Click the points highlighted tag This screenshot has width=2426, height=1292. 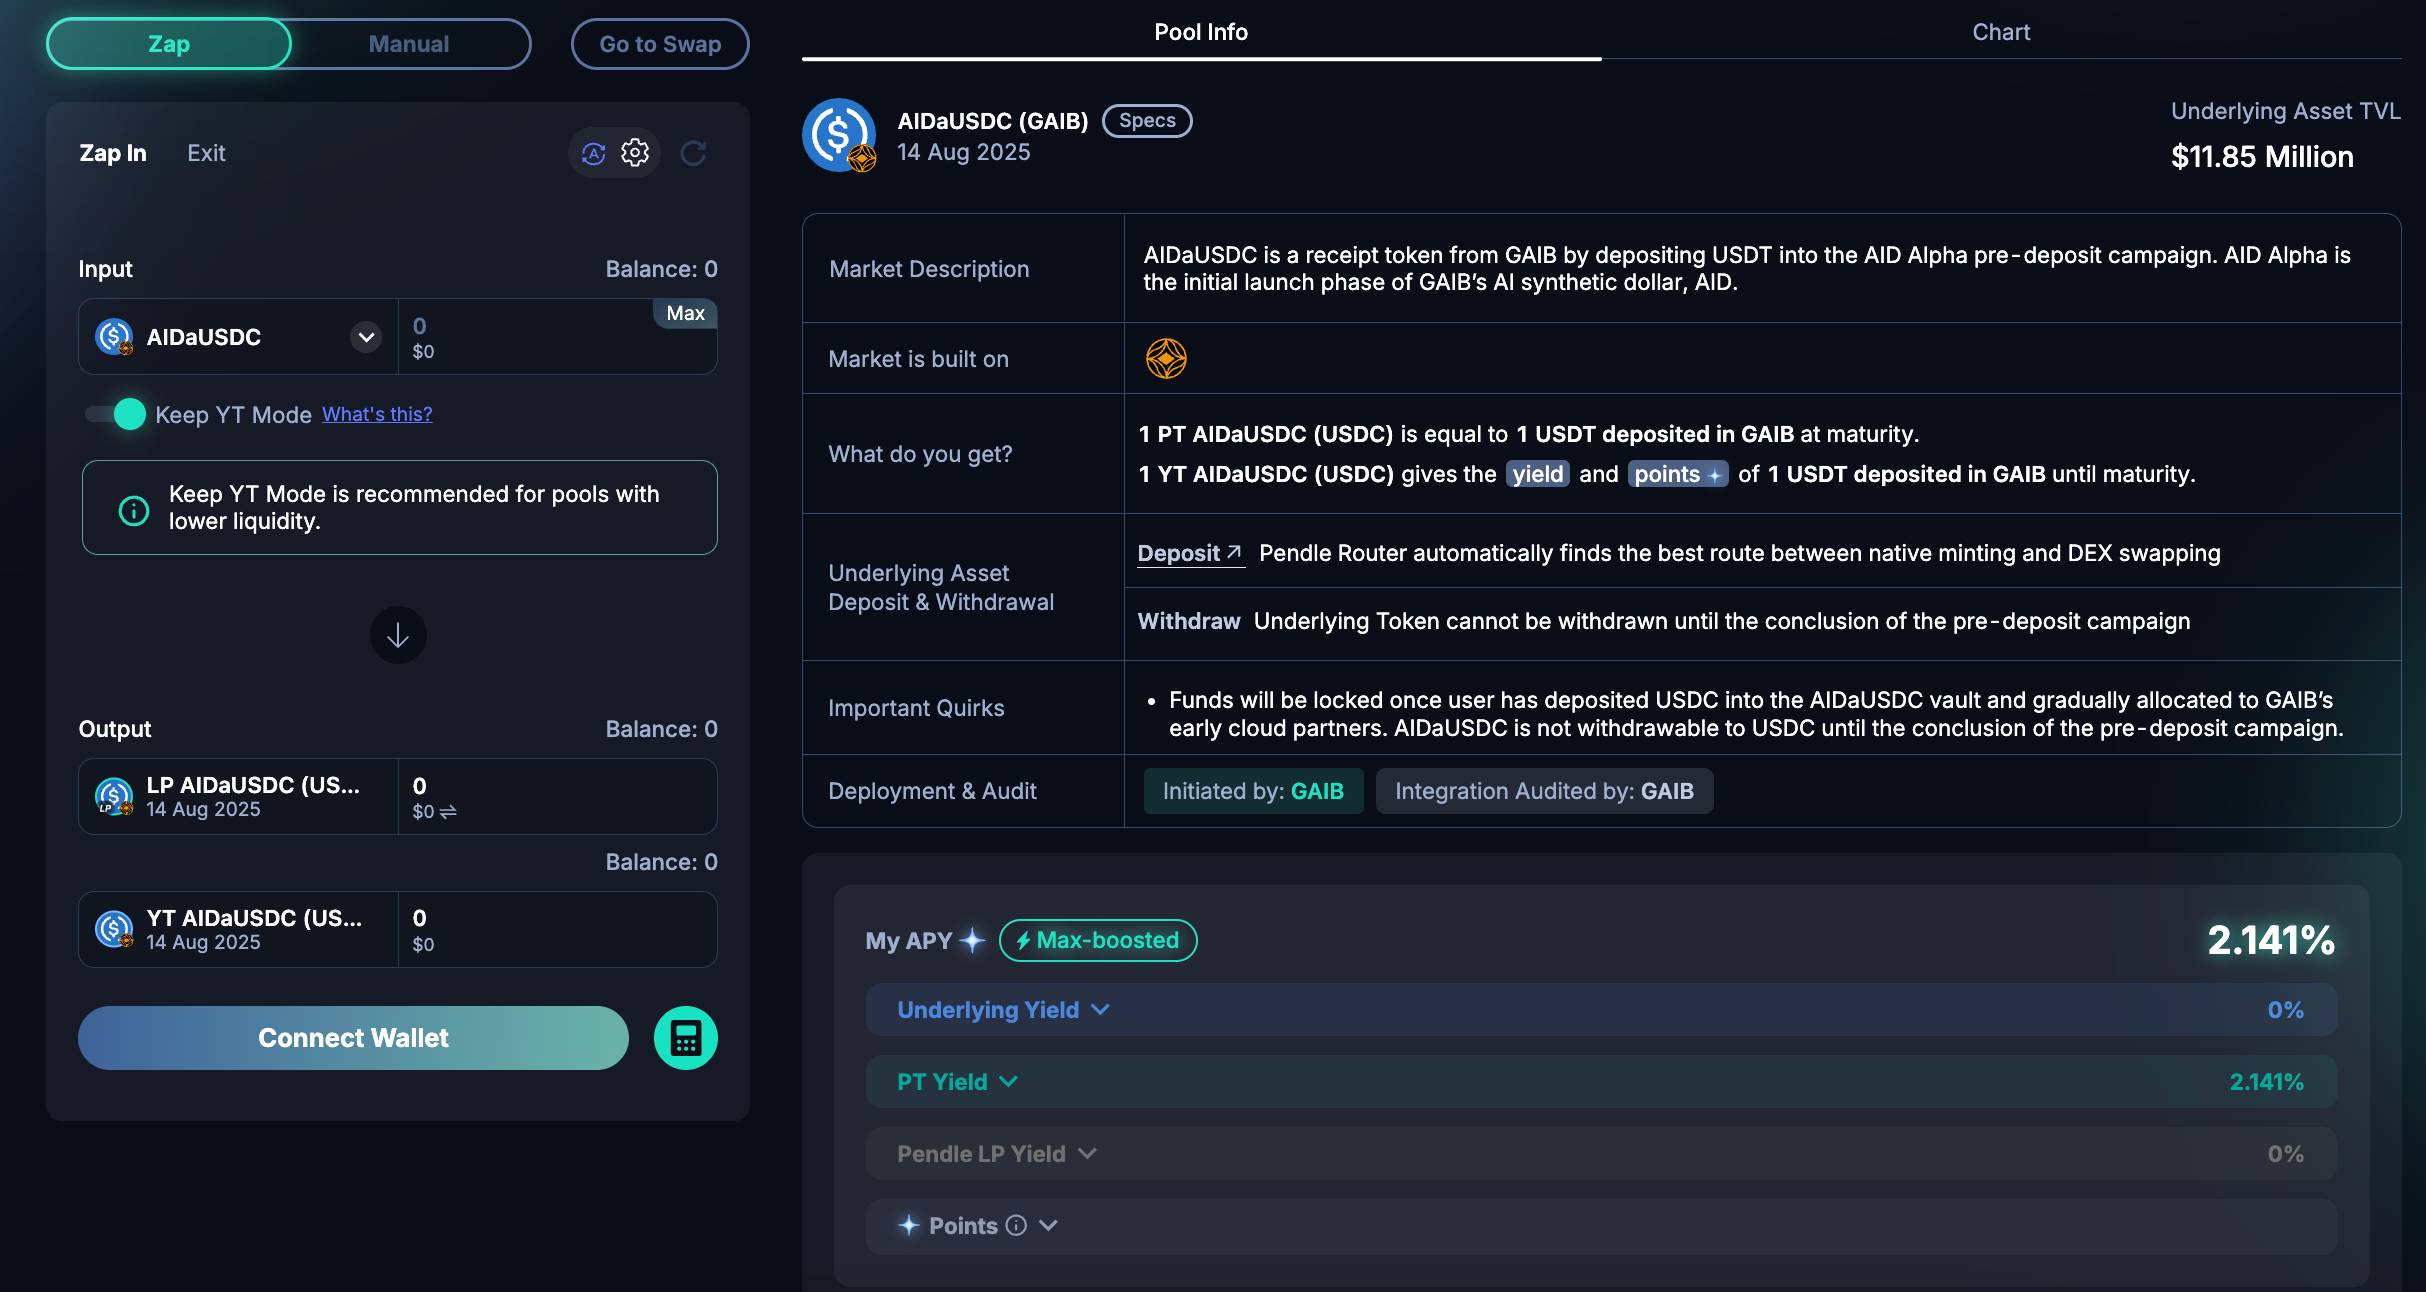[x=1678, y=474]
